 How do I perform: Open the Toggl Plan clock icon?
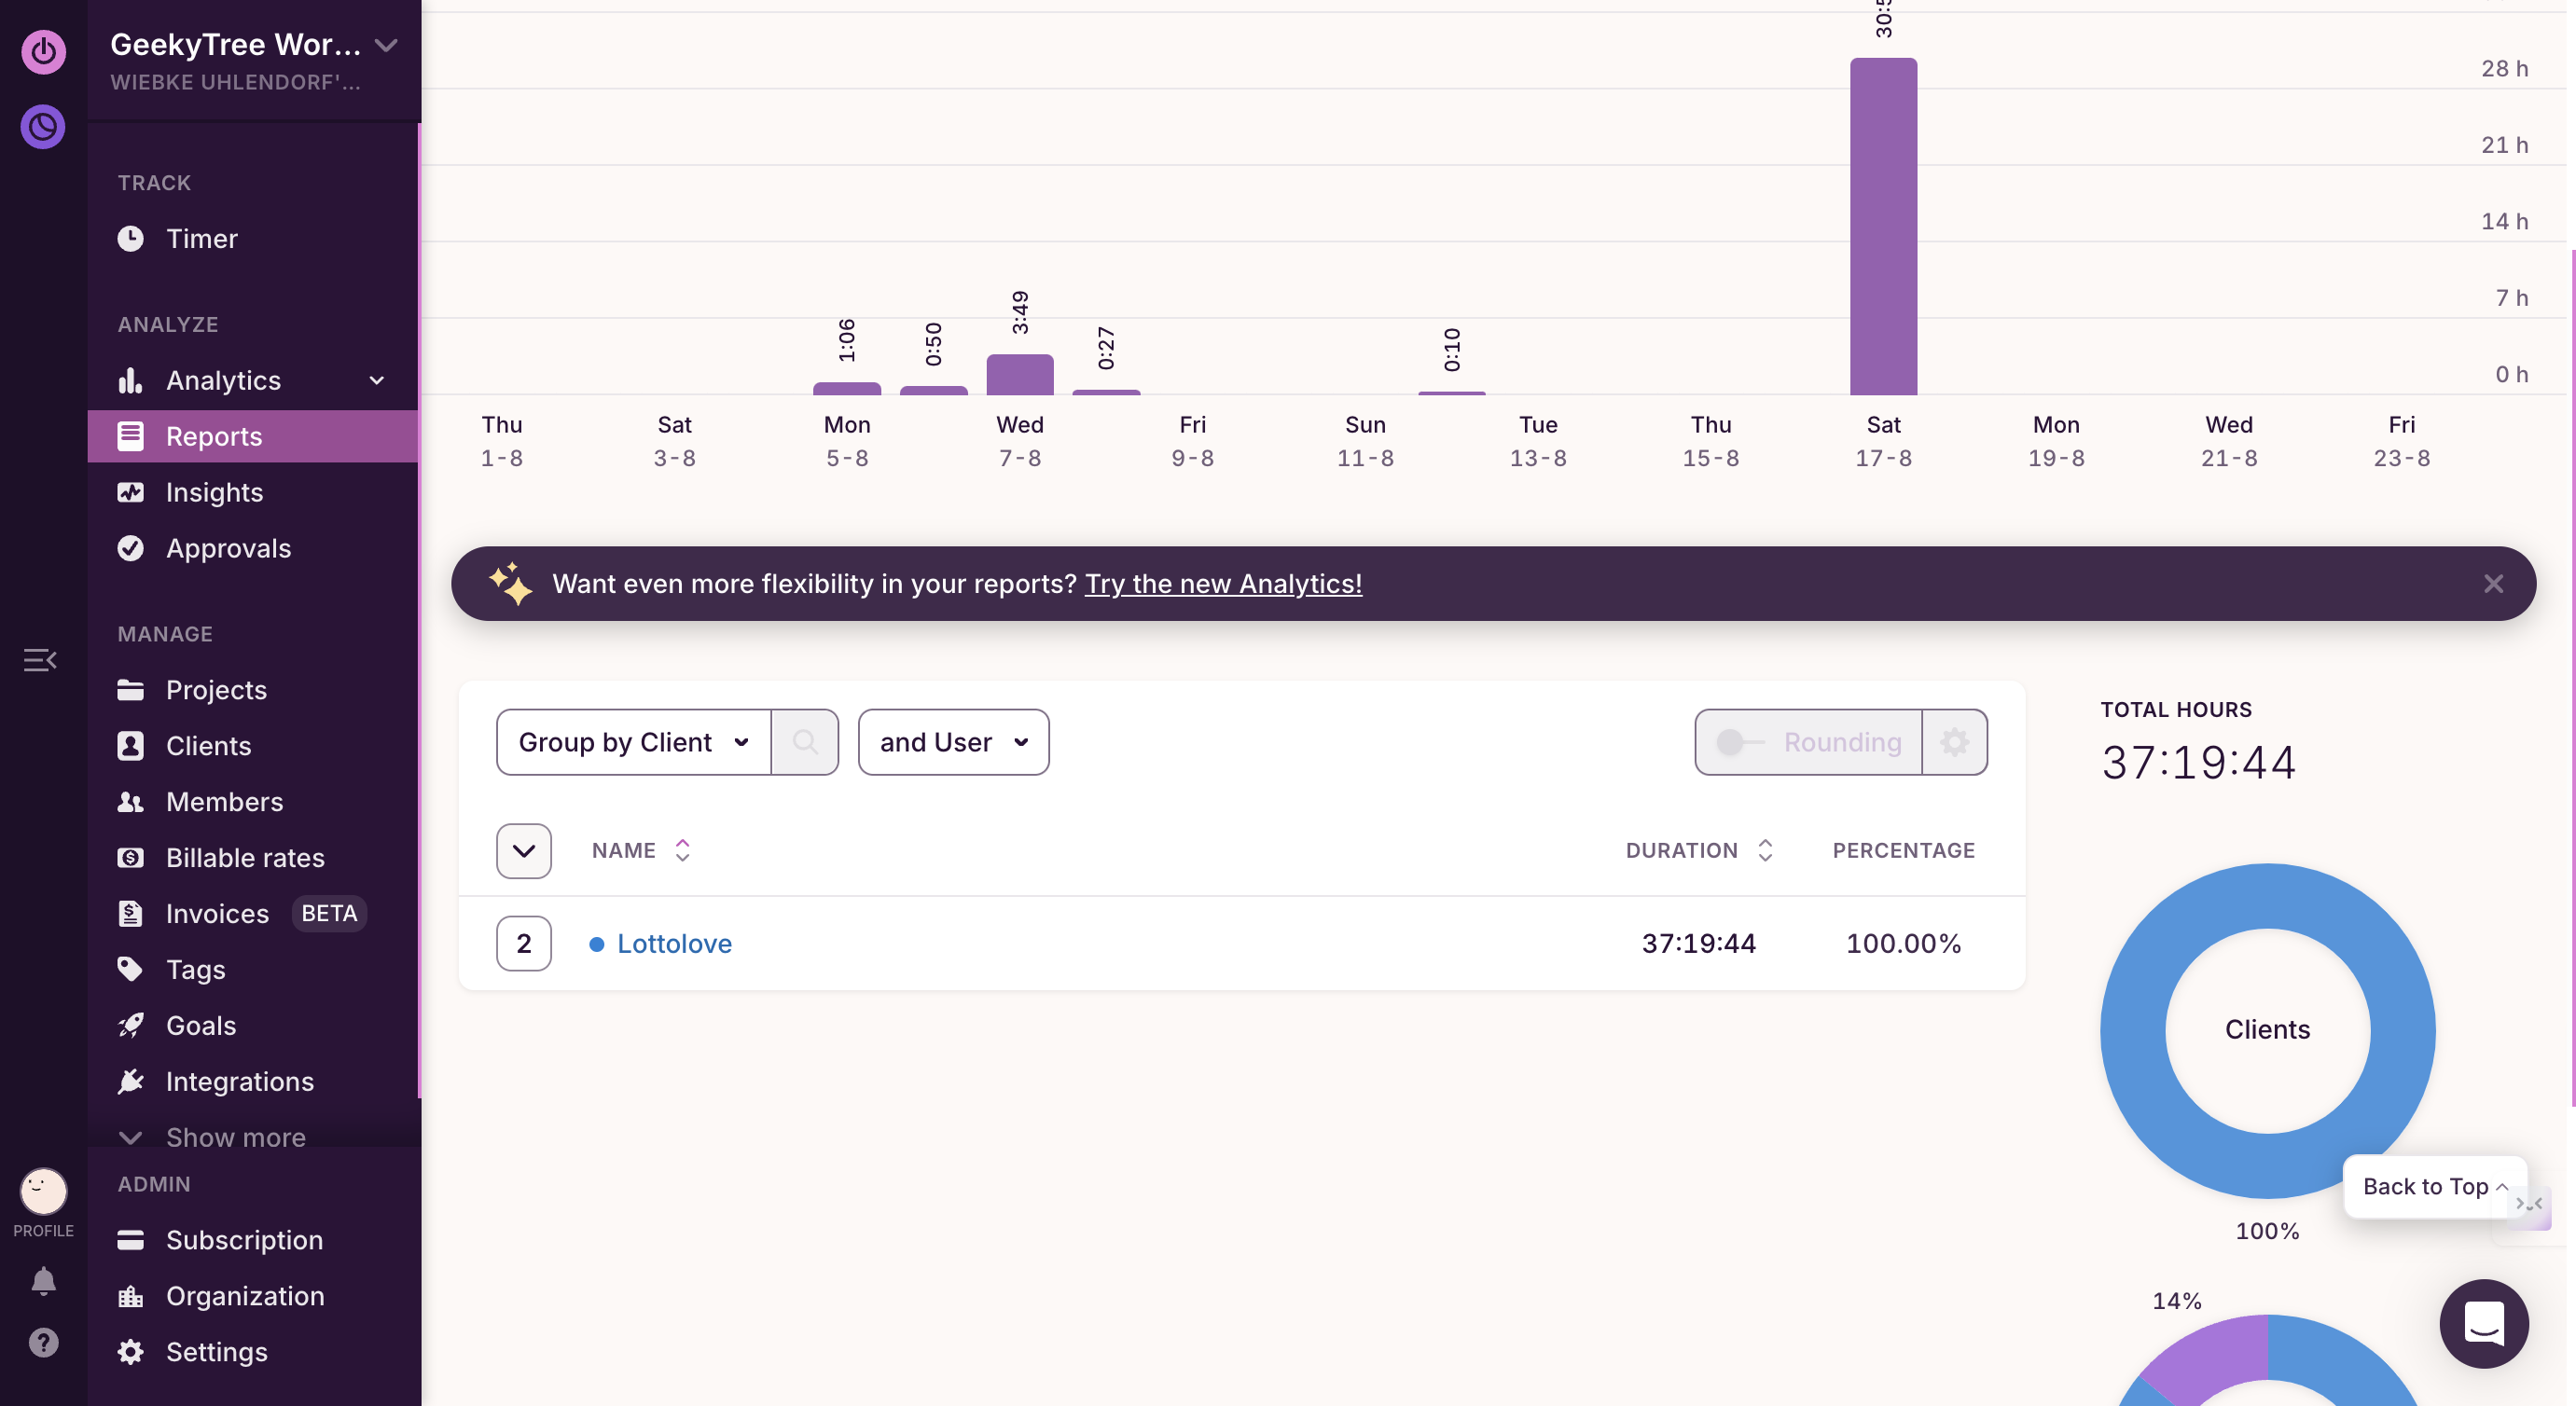pos(43,127)
